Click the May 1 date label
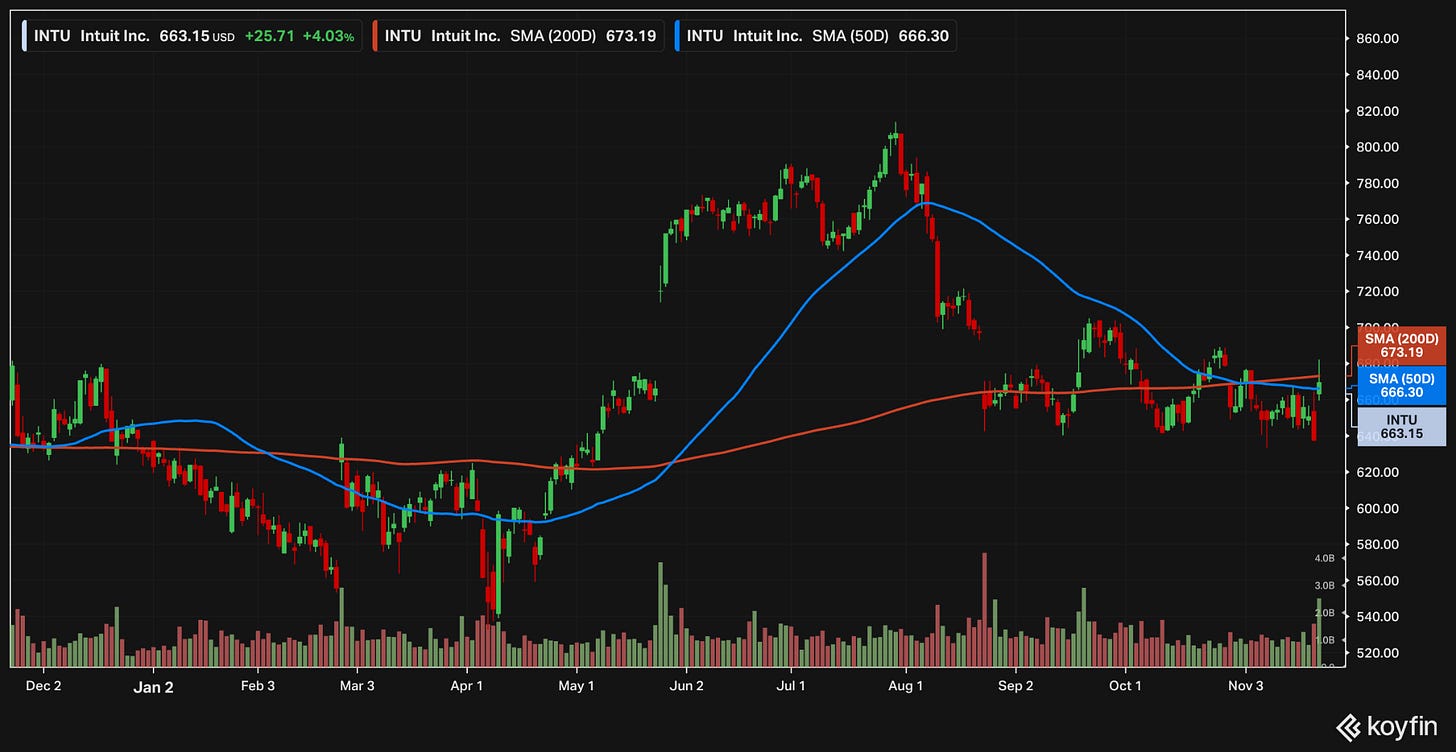This screenshot has width=1456, height=752. (x=576, y=686)
